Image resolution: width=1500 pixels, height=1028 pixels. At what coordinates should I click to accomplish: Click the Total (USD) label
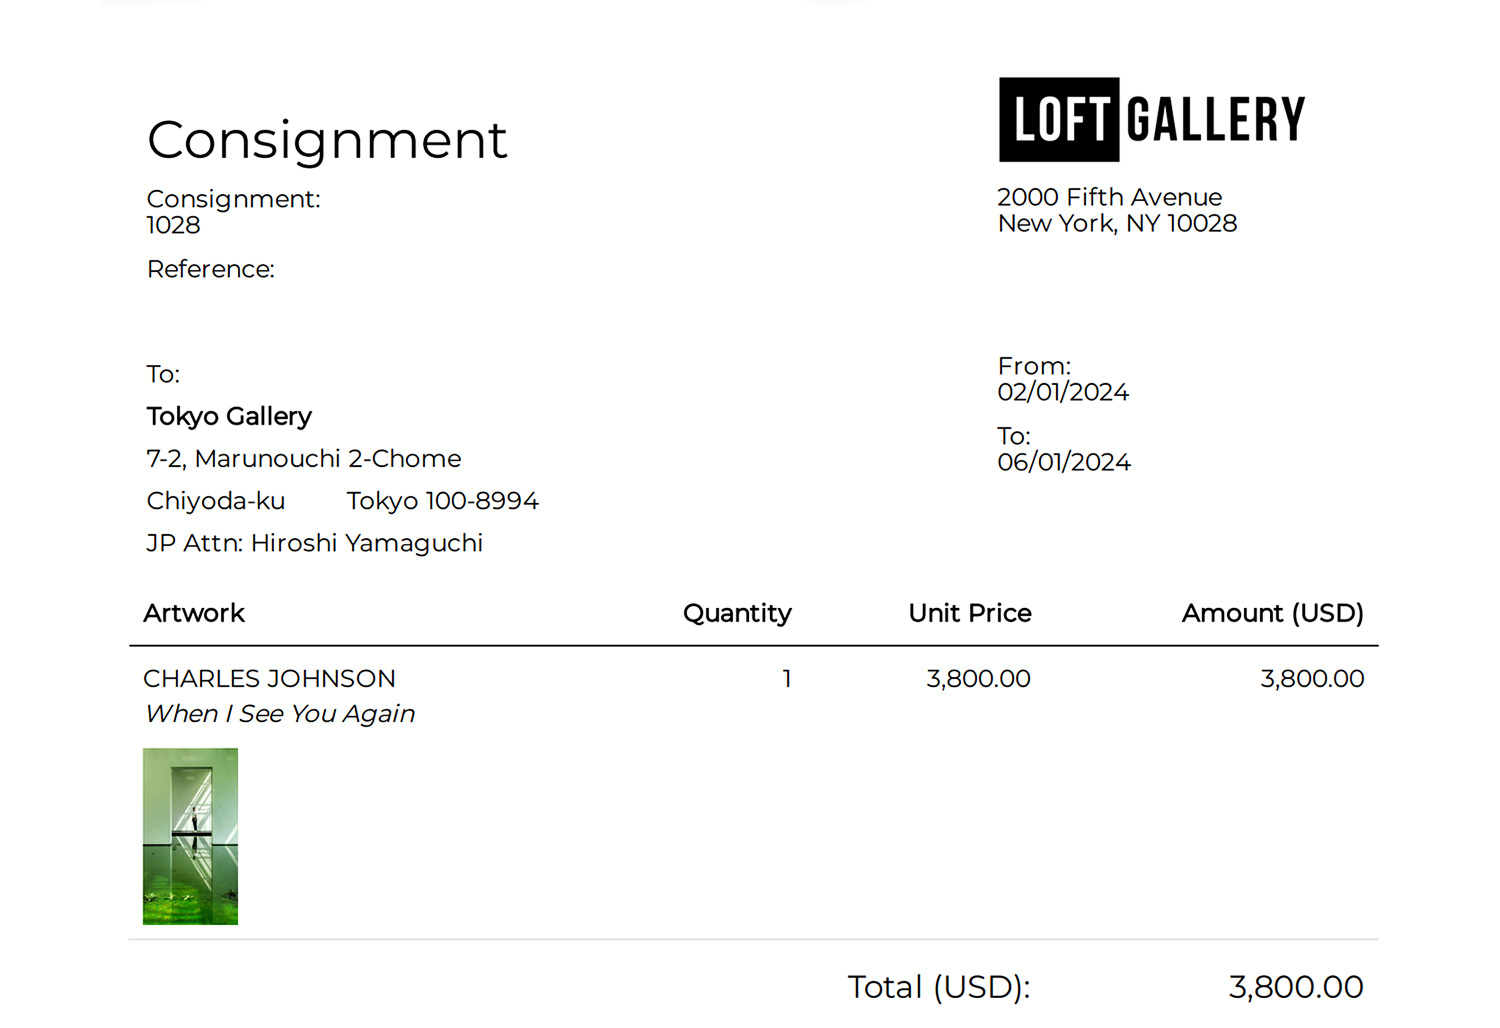(939, 987)
